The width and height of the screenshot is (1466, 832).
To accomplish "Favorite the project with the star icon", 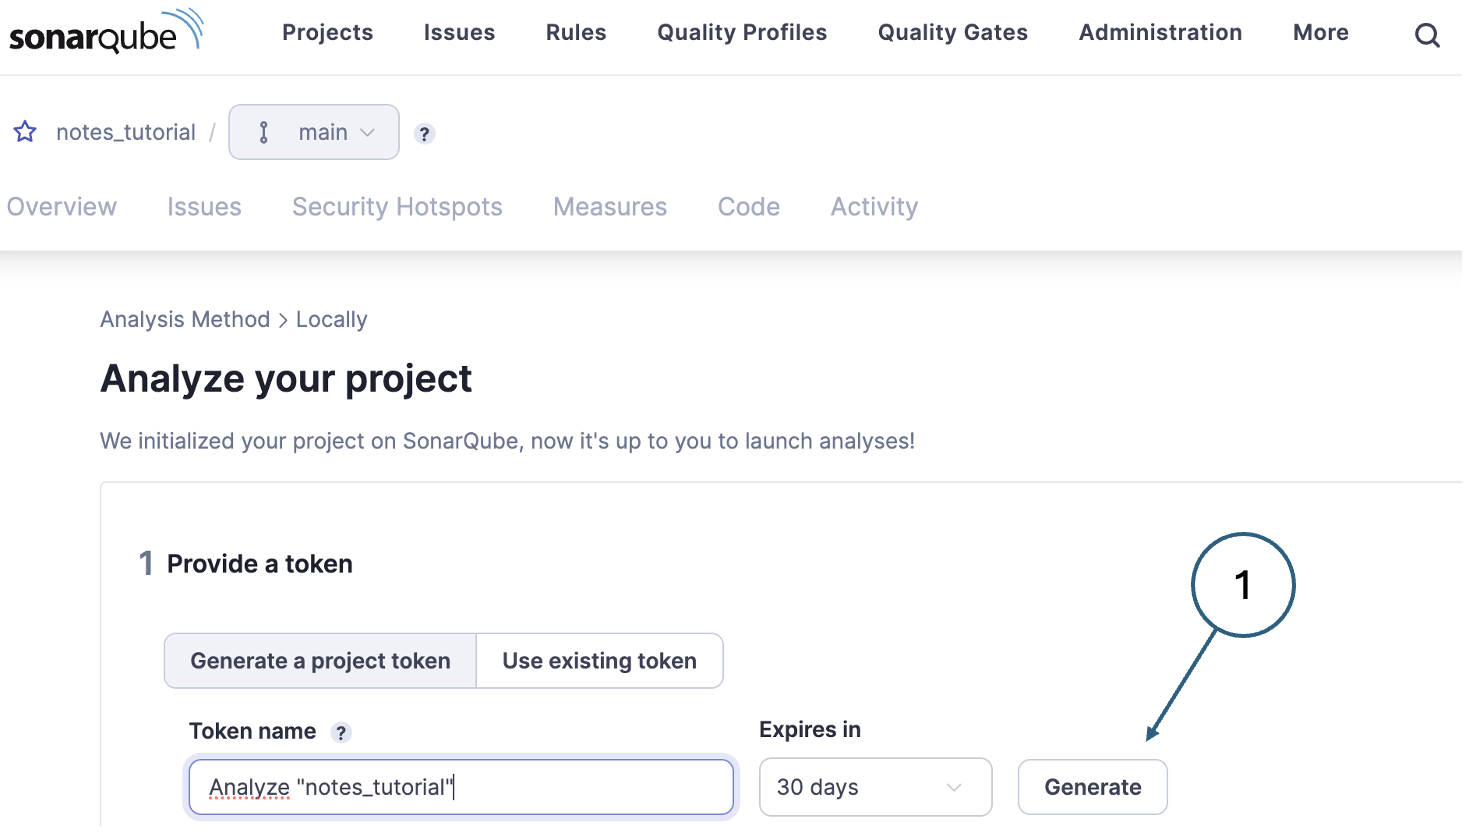I will [x=25, y=131].
